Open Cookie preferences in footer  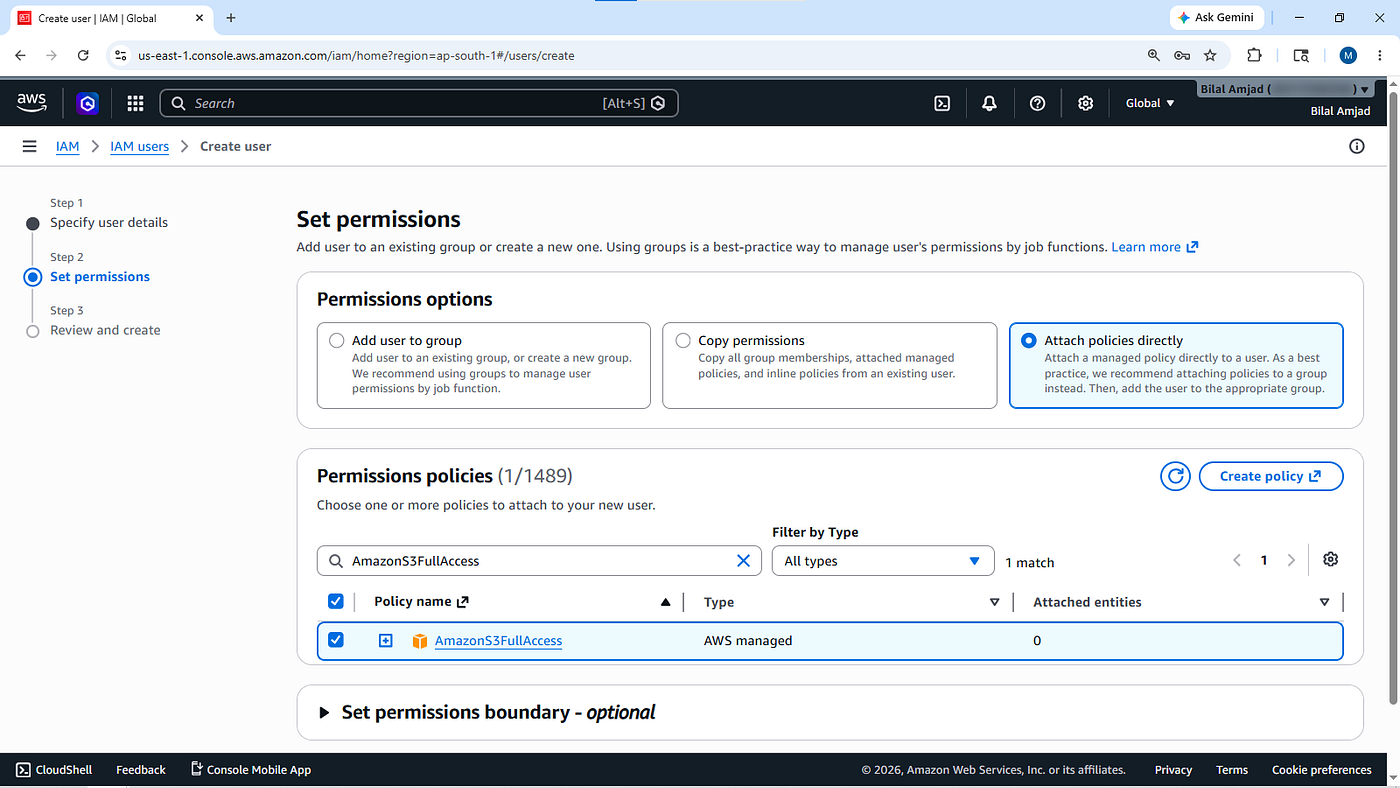tap(1322, 770)
